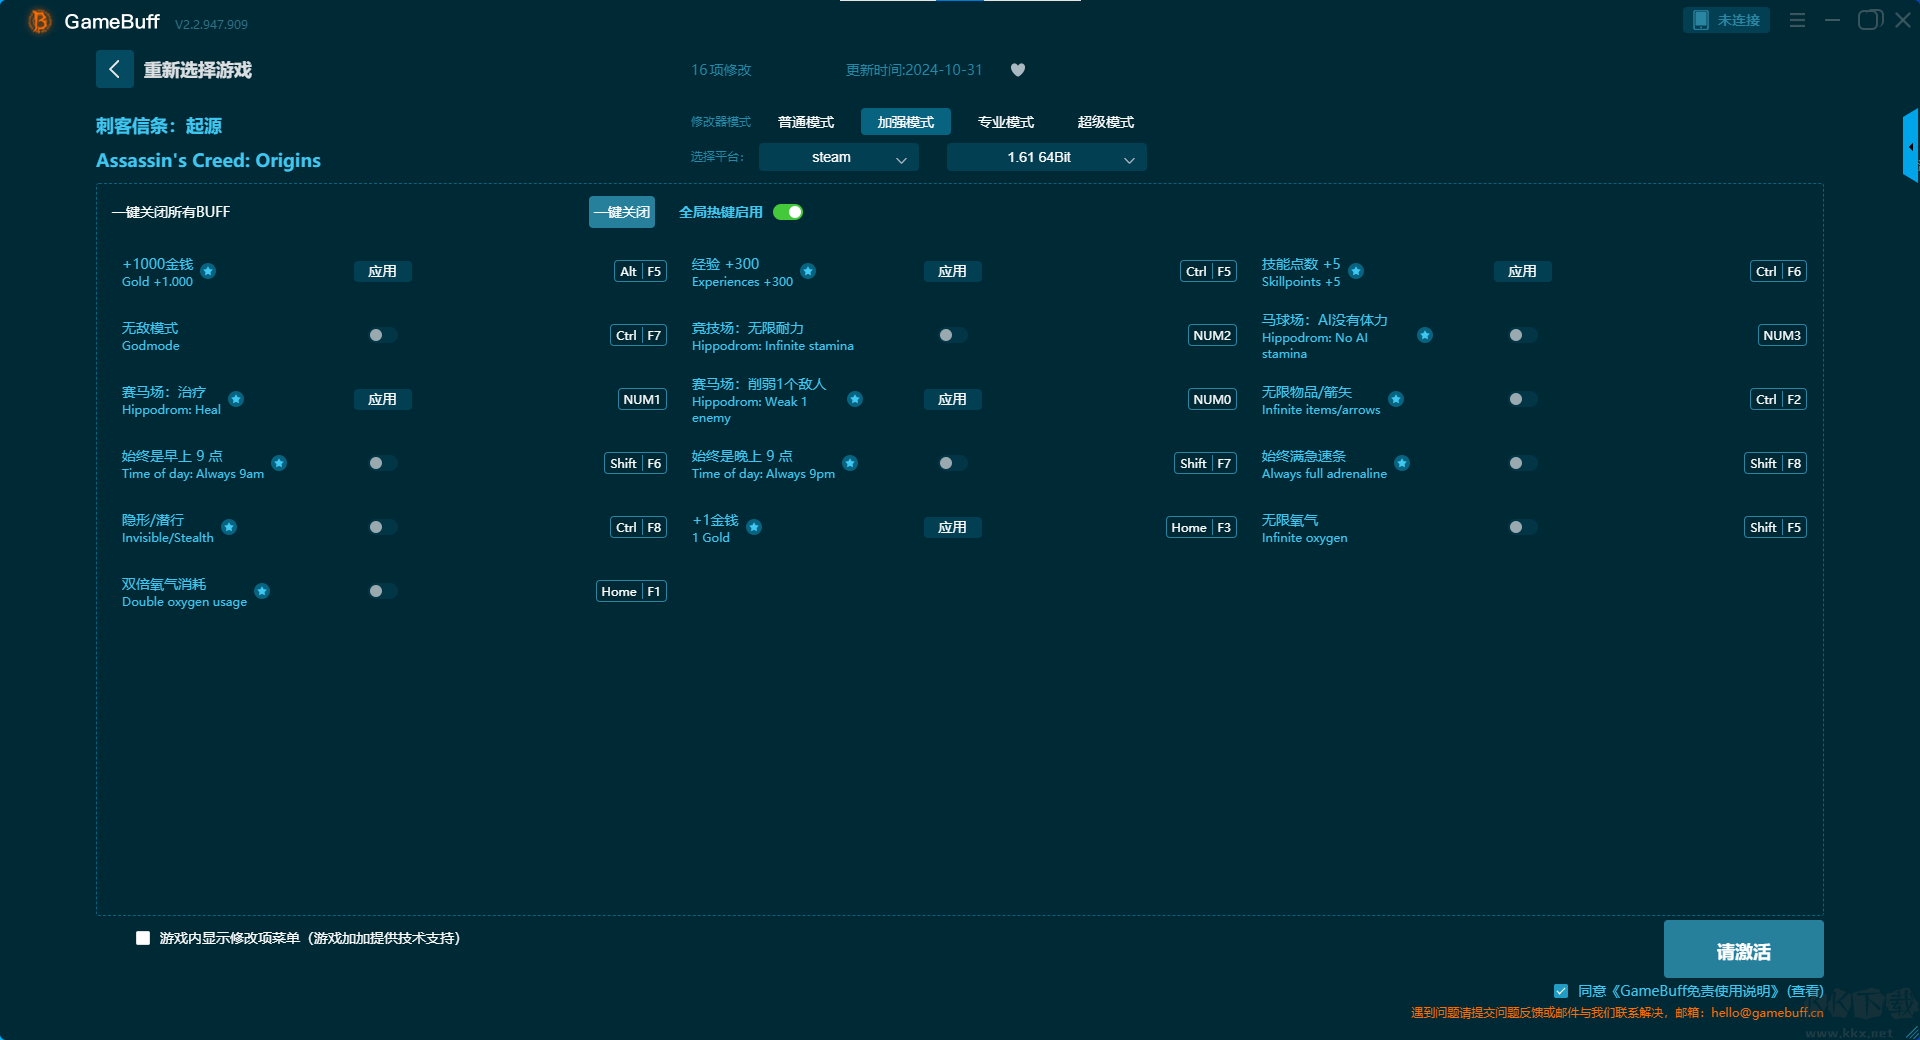The width and height of the screenshot is (1920, 1040).
Task: Click star icon beside Infinite items/arrows
Action: coord(1396,399)
